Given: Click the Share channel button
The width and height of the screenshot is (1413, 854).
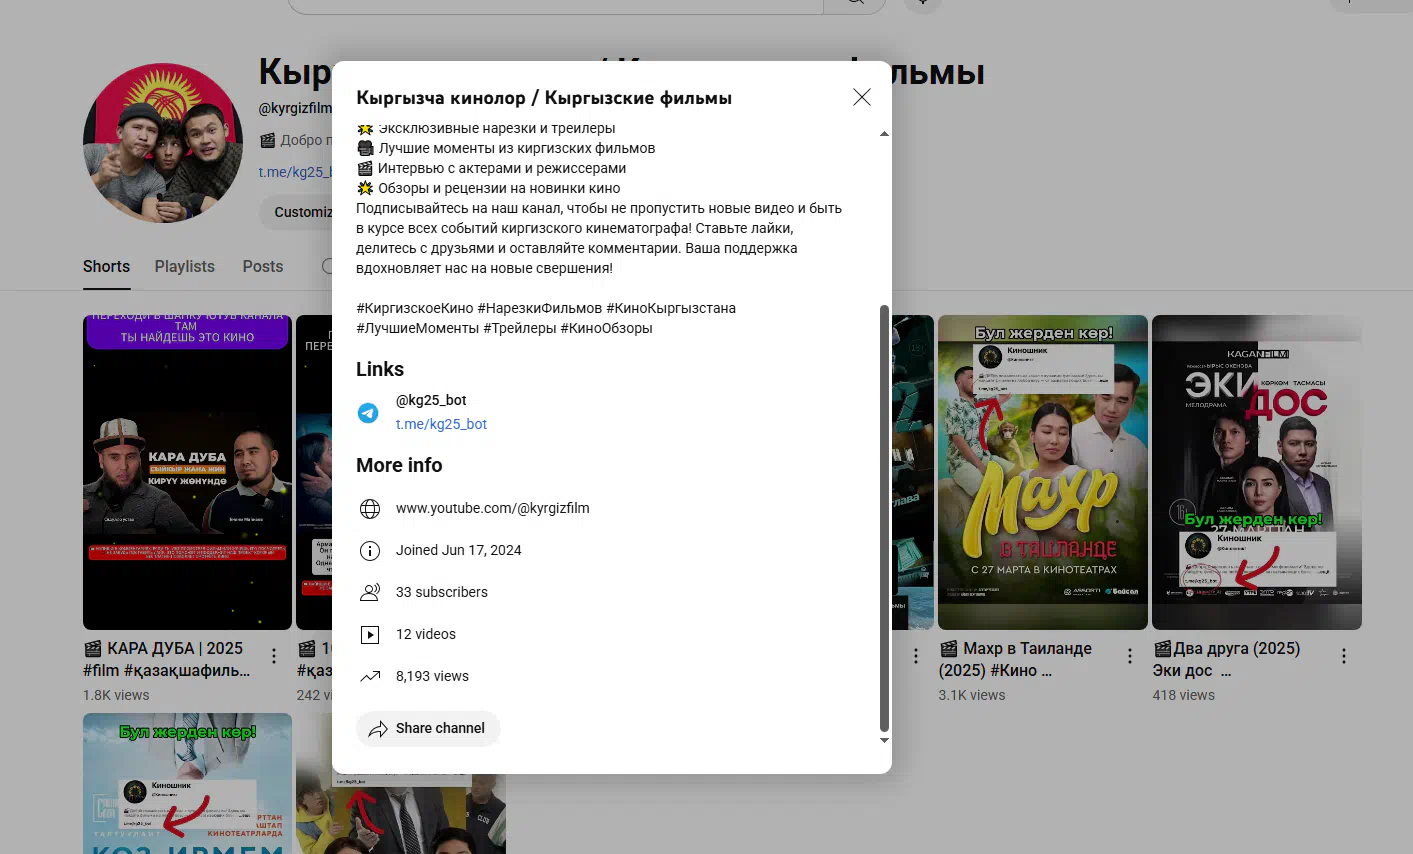Looking at the screenshot, I should (x=428, y=728).
